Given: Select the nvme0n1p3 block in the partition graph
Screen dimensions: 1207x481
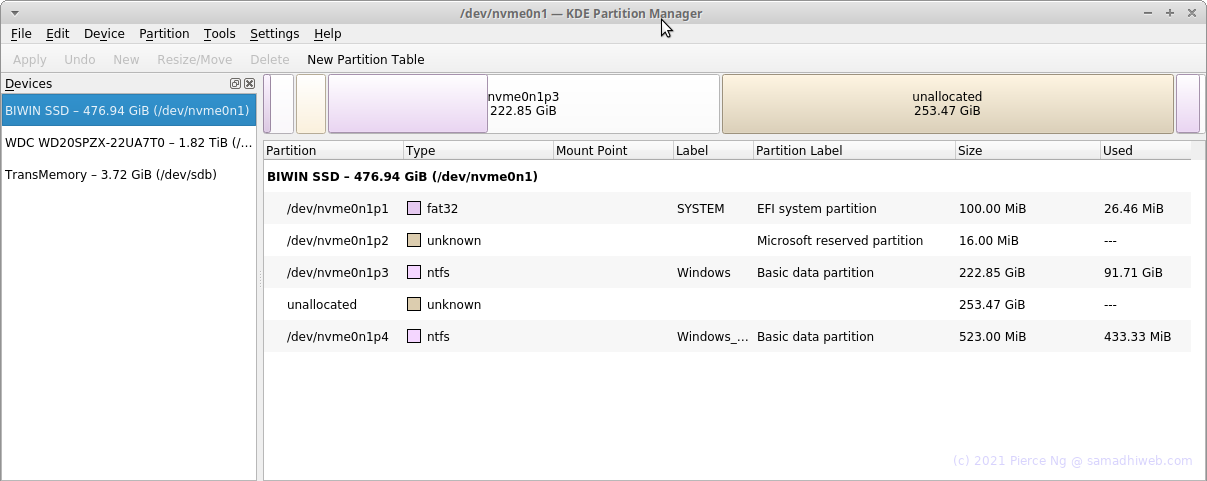Looking at the screenshot, I should [523, 104].
